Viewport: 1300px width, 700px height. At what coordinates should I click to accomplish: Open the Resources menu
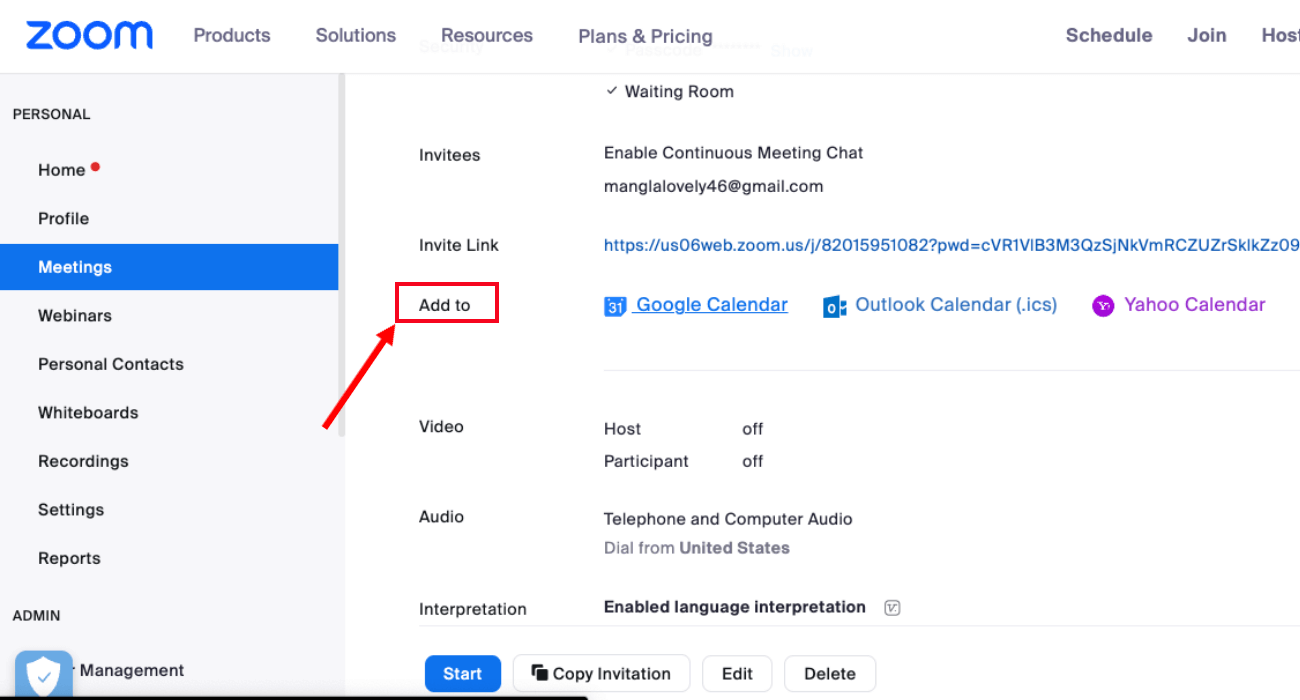tap(487, 35)
